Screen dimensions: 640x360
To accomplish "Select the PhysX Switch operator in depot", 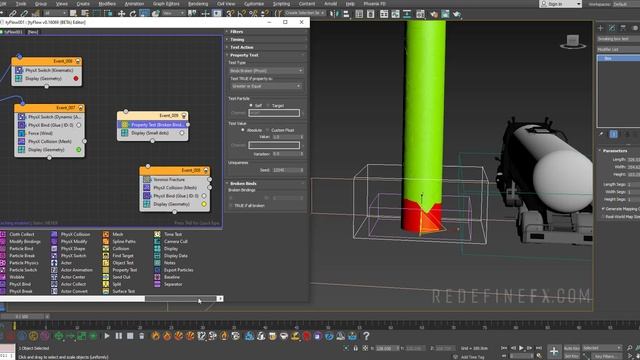I will pyautogui.click(x=69, y=256).
